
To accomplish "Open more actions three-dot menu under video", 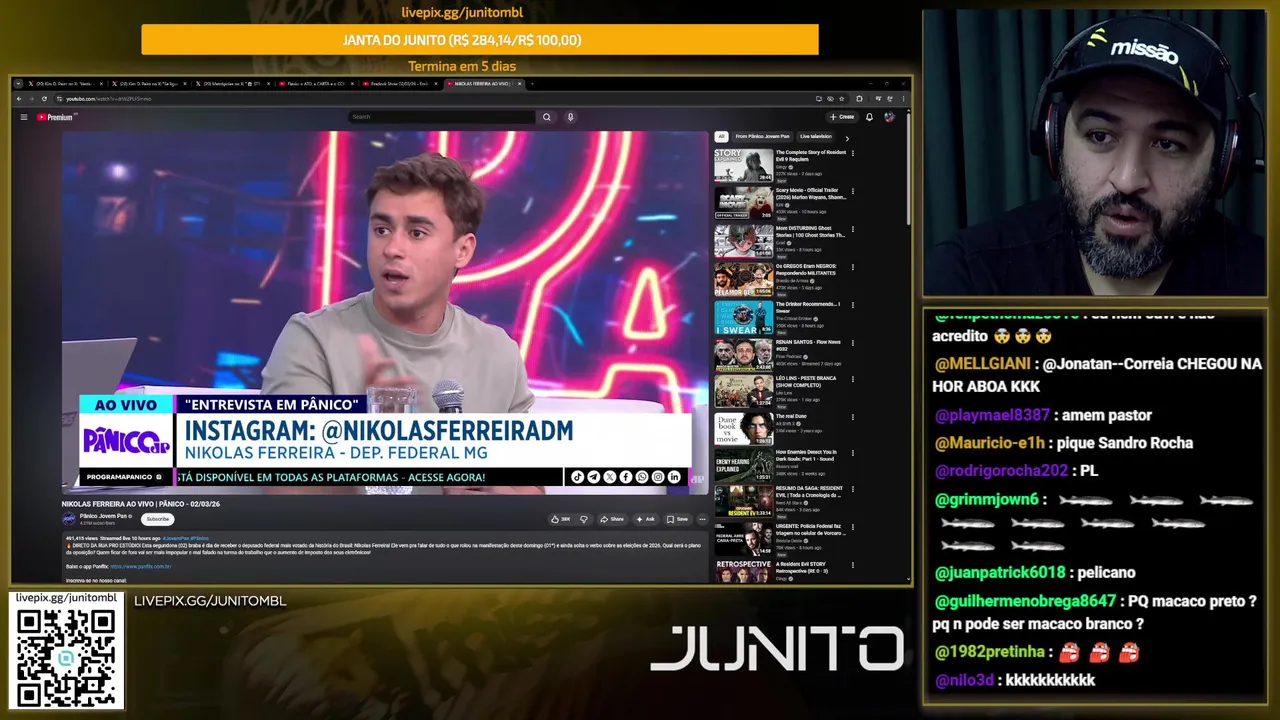I will click(702, 519).
